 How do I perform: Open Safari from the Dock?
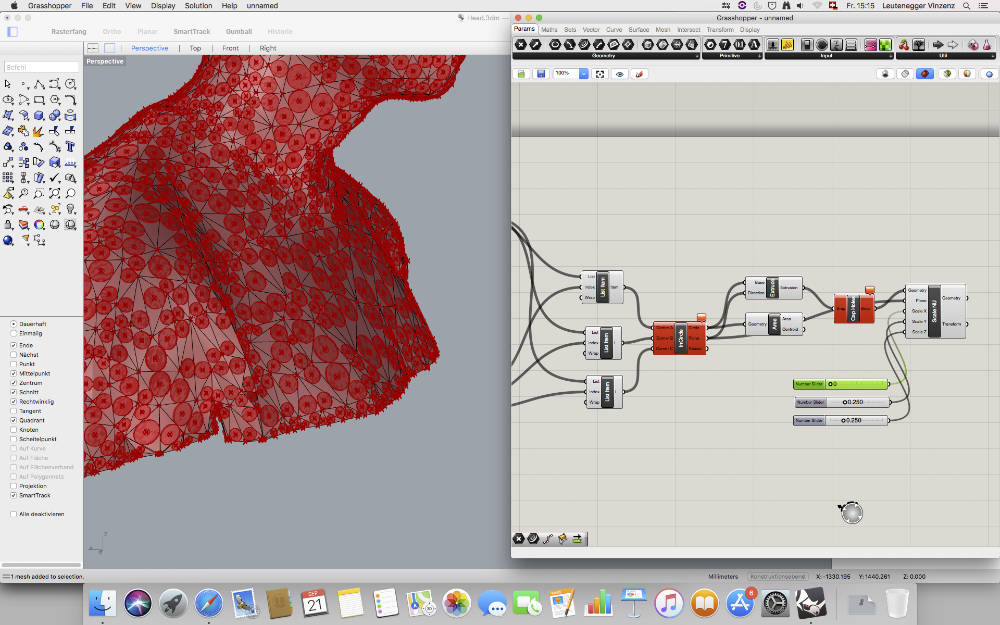pos(208,603)
